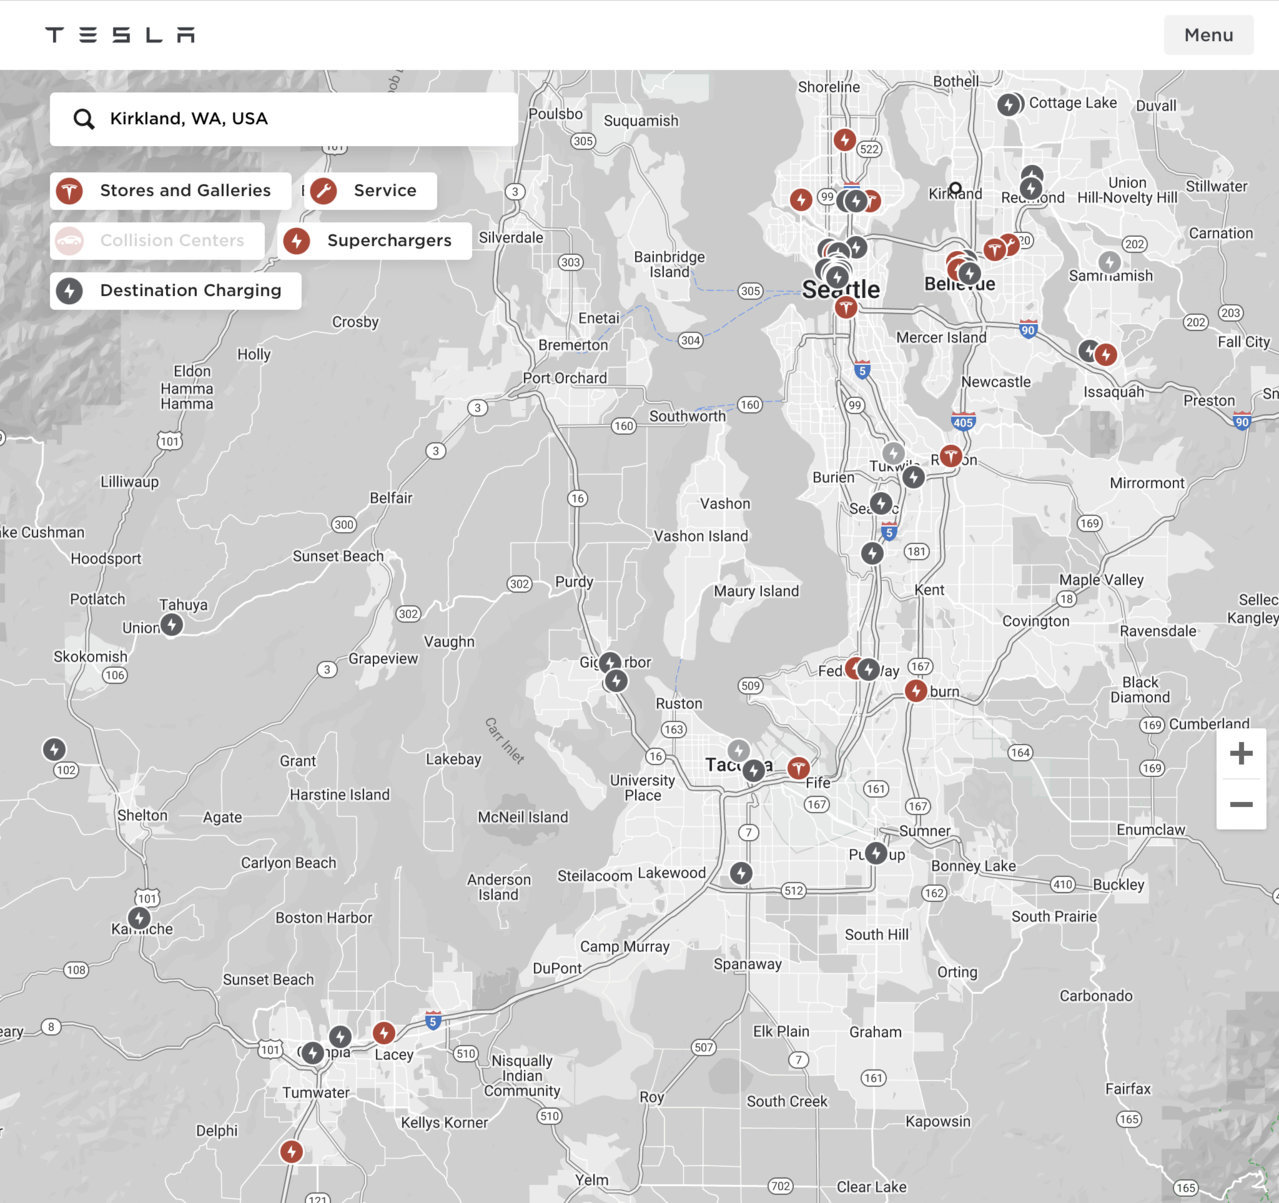Select Federal Way destination charger pin
The image size is (1279, 1203).
(x=869, y=670)
